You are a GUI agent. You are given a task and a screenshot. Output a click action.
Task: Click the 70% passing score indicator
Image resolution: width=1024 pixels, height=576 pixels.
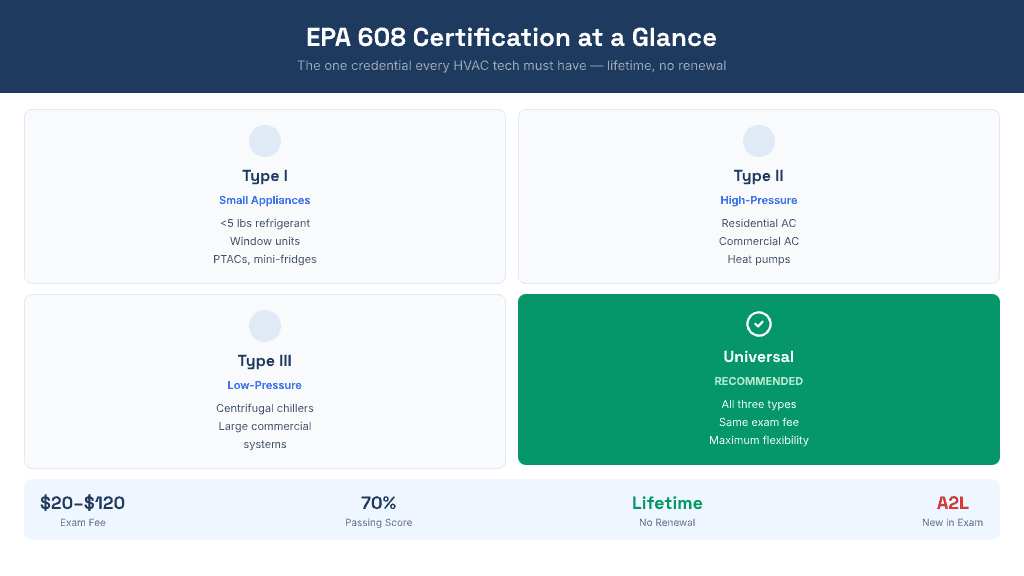coord(378,503)
